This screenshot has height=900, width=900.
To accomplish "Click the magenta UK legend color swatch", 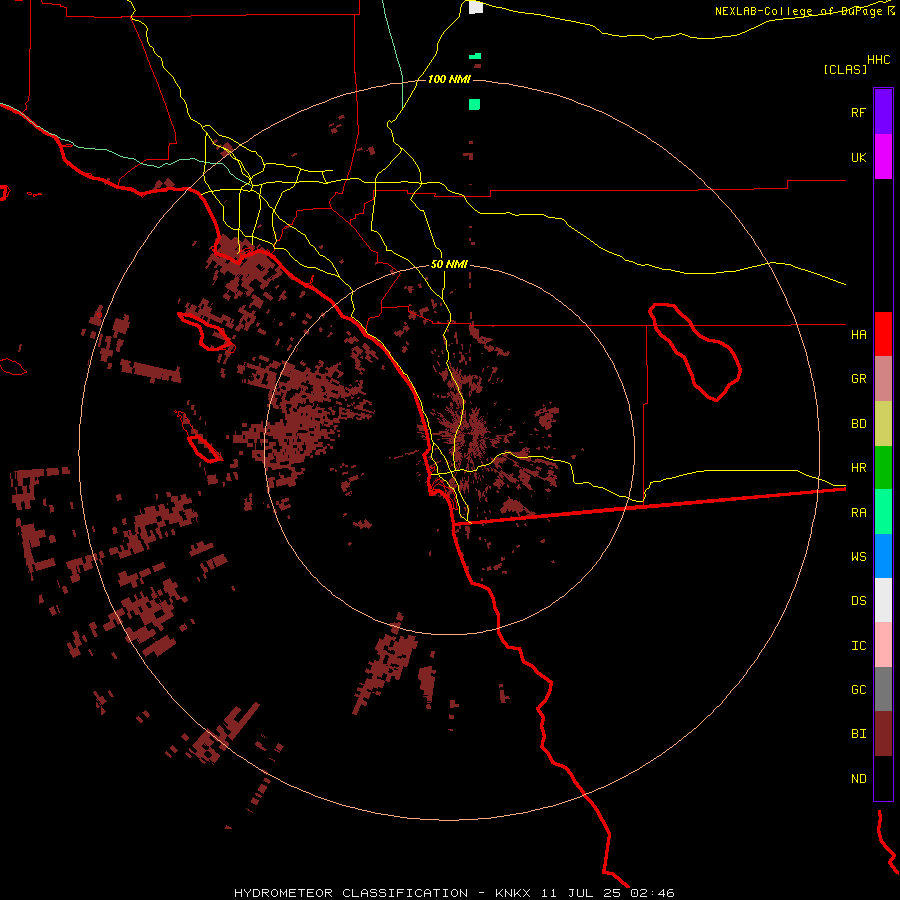I will click(x=883, y=157).
